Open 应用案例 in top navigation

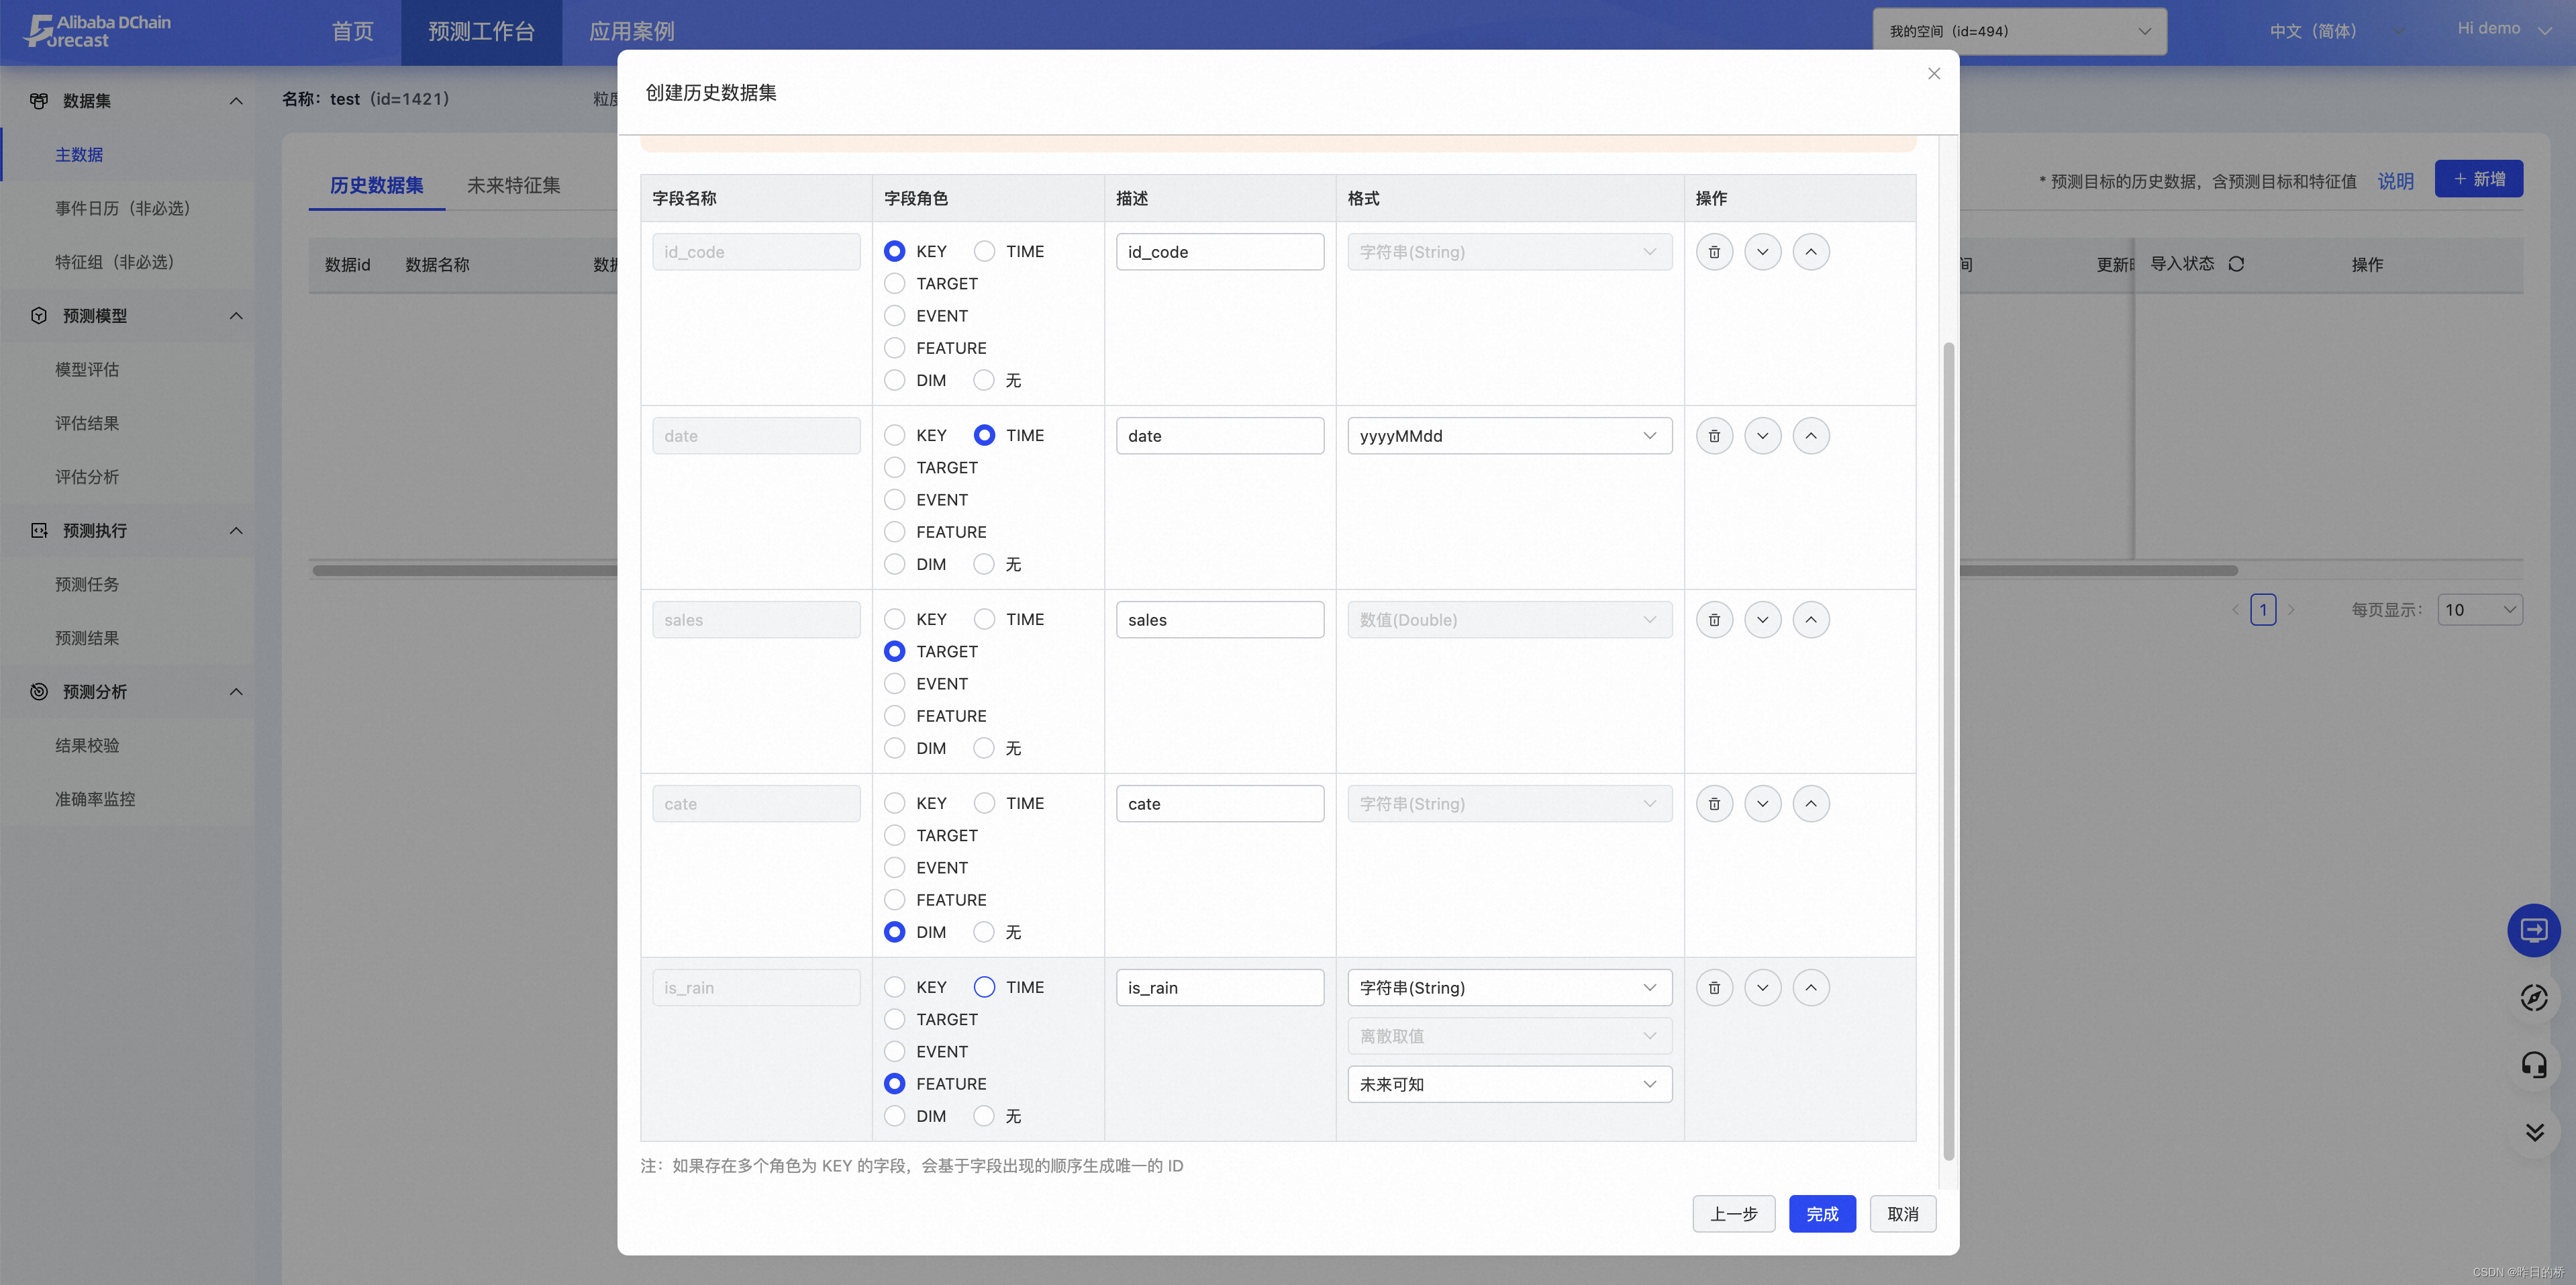pyautogui.click(x=631, y=31)
